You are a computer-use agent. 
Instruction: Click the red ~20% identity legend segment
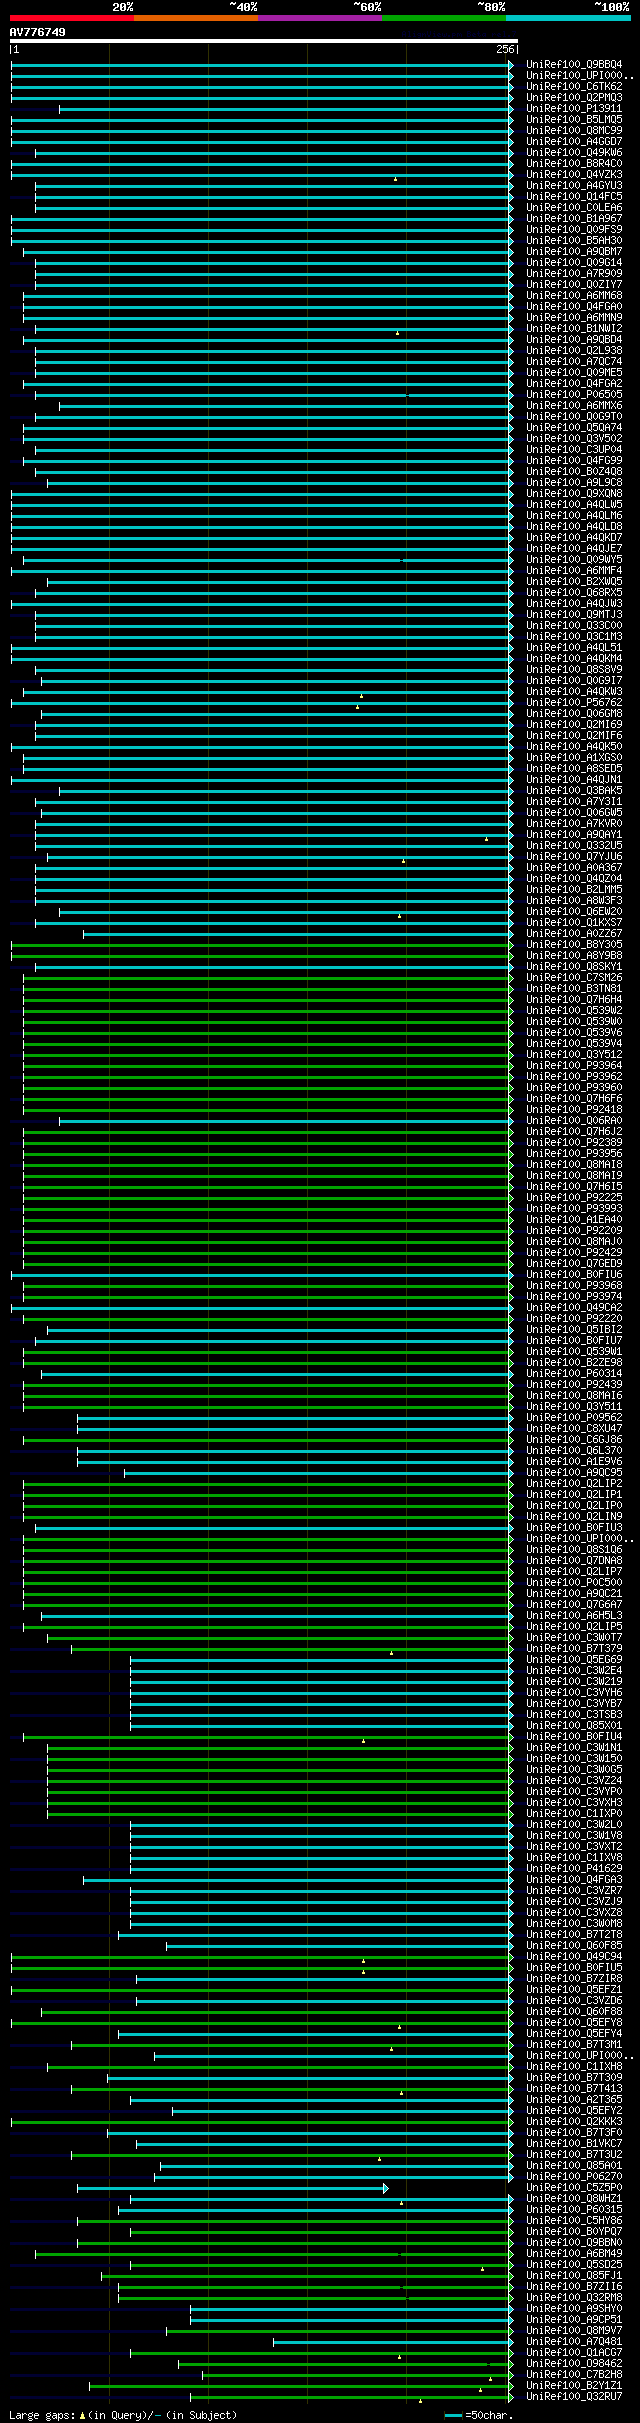click(72, 18)
